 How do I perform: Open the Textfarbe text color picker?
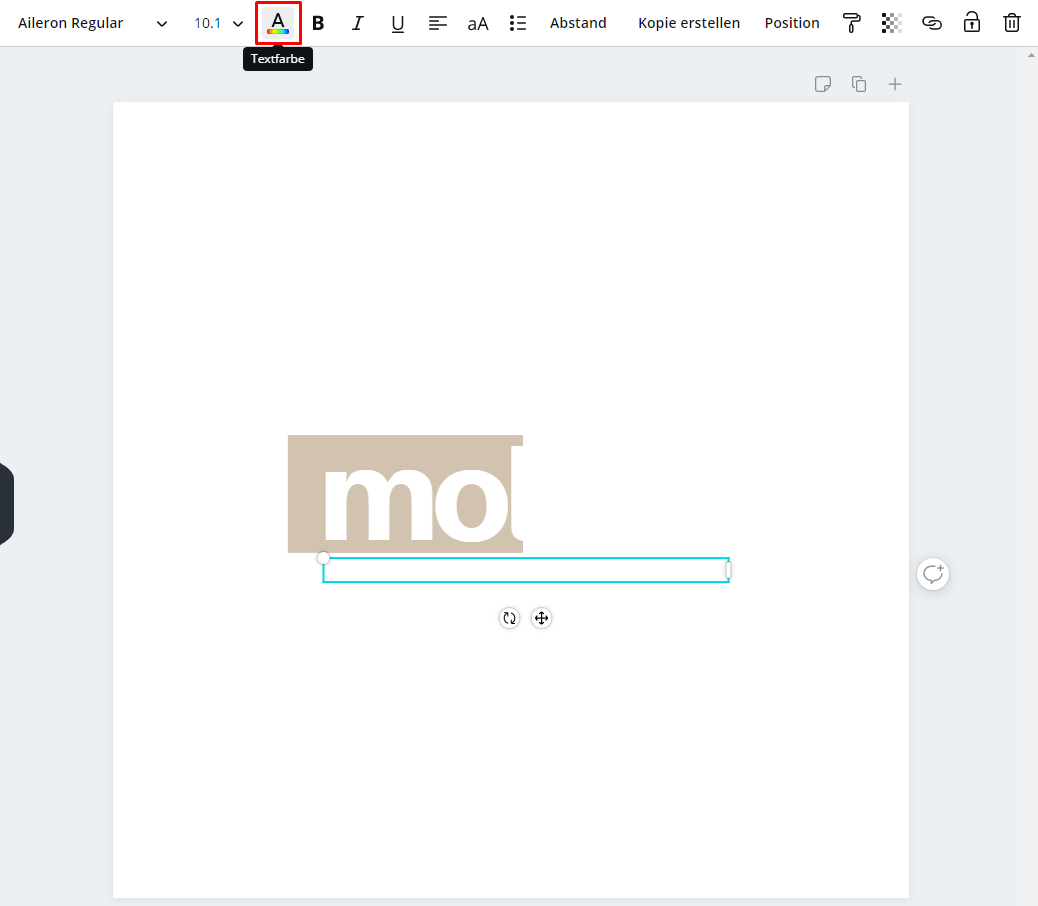click(x=278, y=23)
